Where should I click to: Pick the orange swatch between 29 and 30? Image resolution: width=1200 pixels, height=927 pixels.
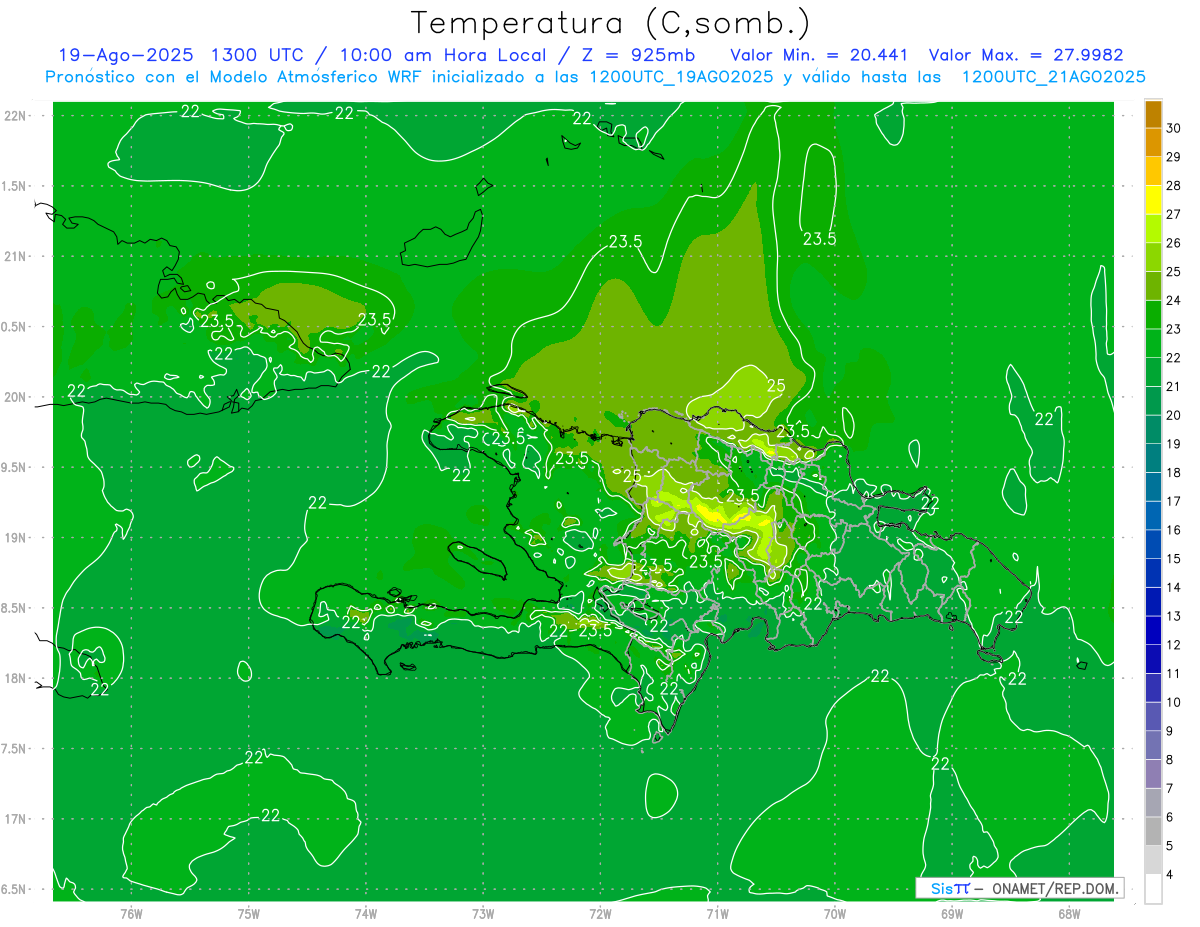click(1153, 142)
